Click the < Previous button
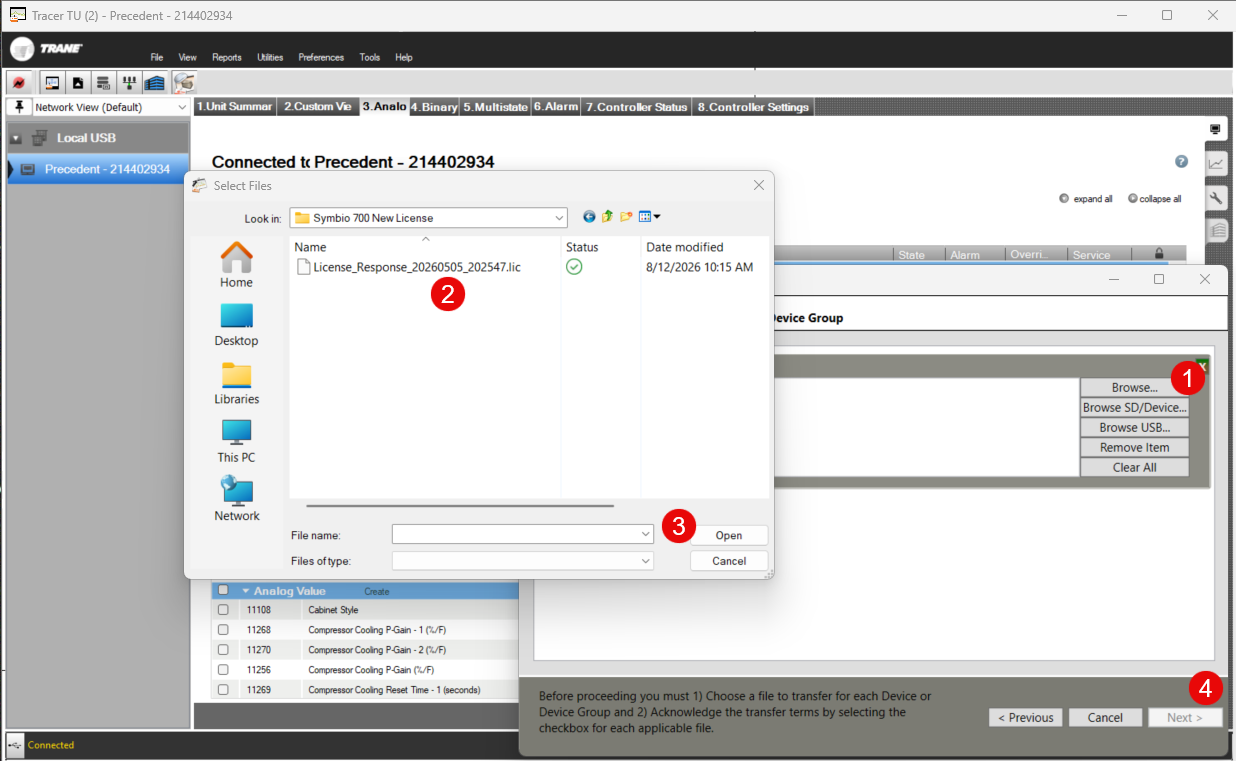 (x=1026, y=717)
